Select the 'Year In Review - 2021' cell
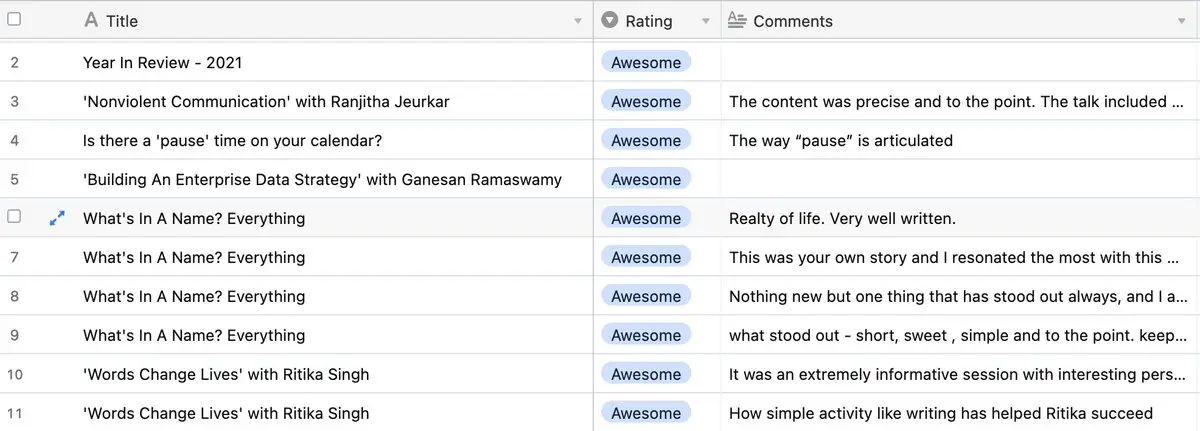Viewport: 1200px width, 431px height. (x=162, y=63)
